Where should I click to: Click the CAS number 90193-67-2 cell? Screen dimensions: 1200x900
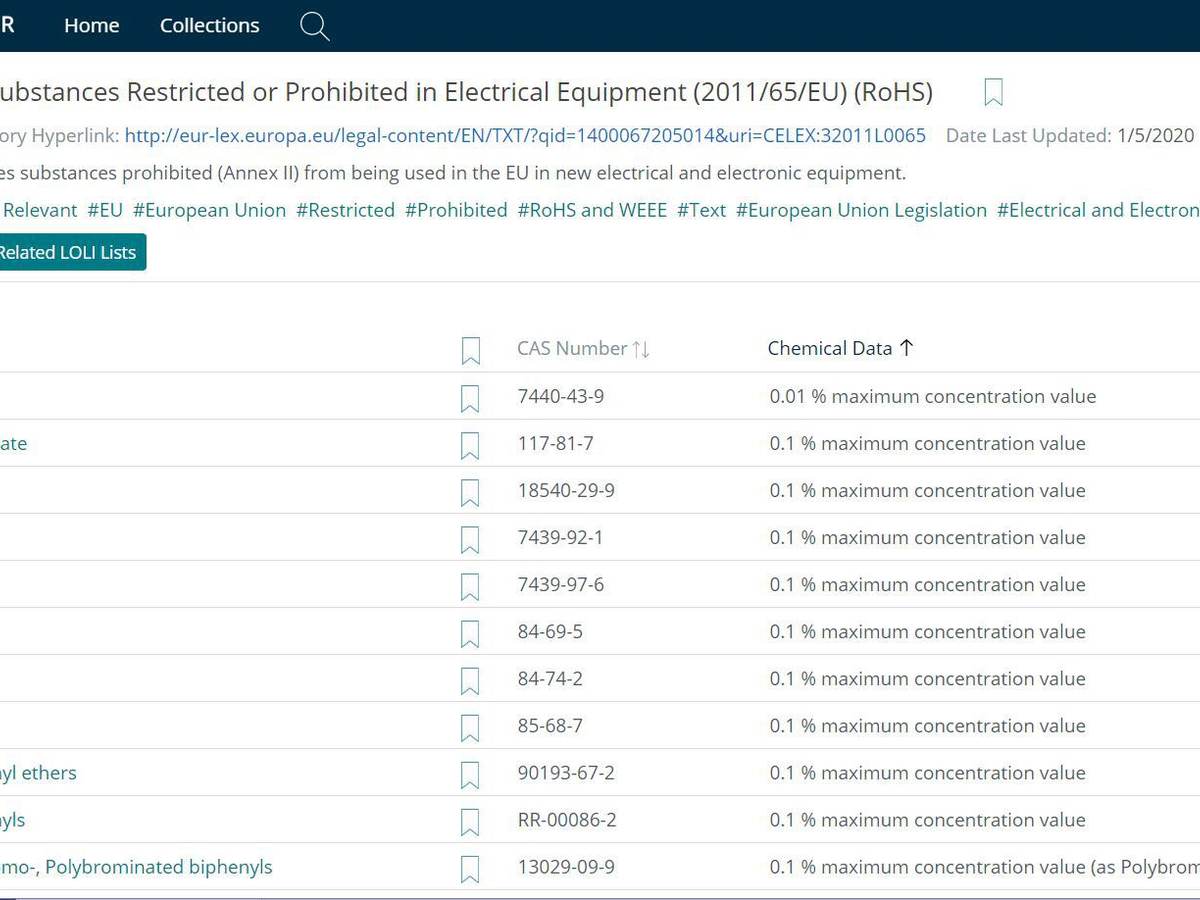[566, 772]
